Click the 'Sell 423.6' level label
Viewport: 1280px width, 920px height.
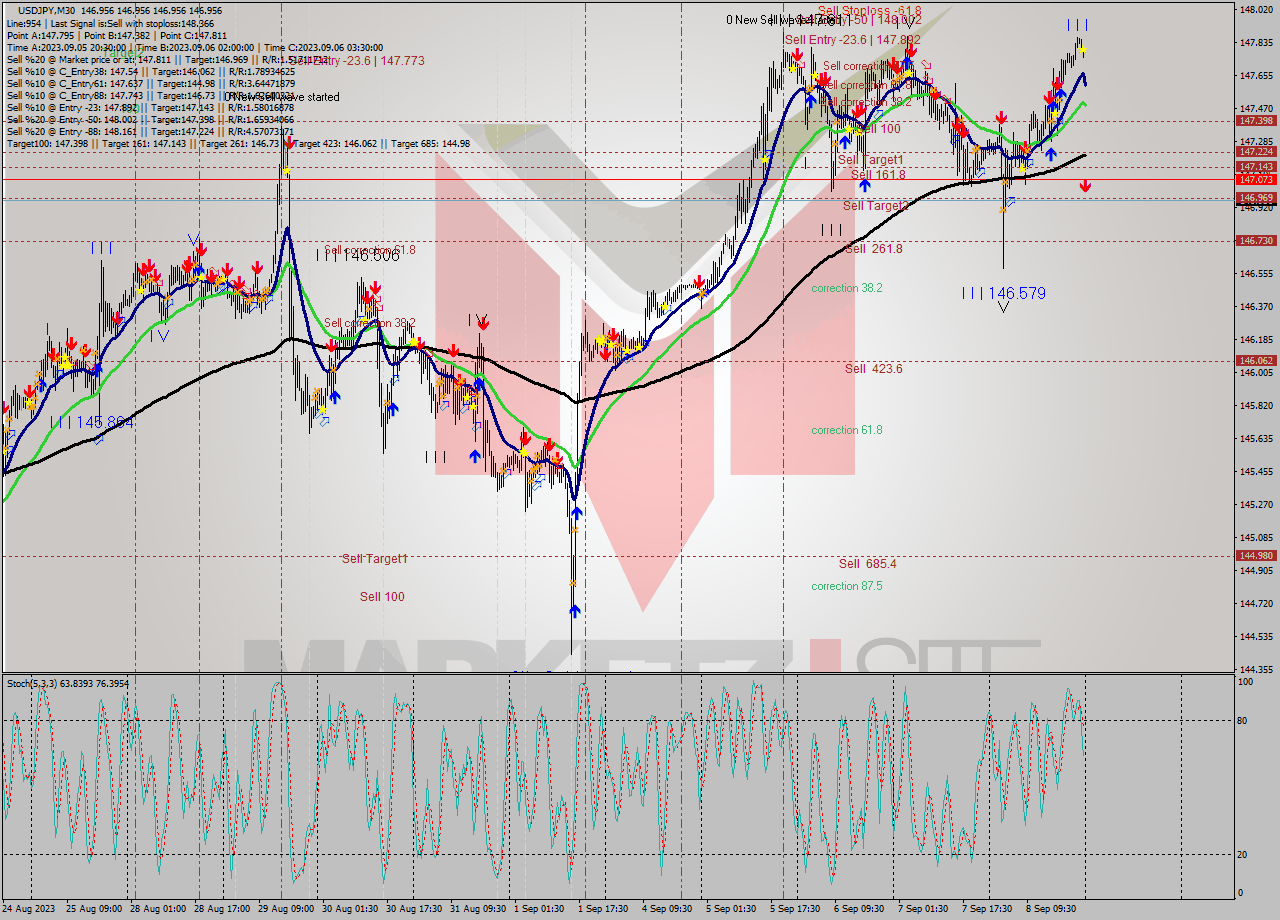coord(873,369)
